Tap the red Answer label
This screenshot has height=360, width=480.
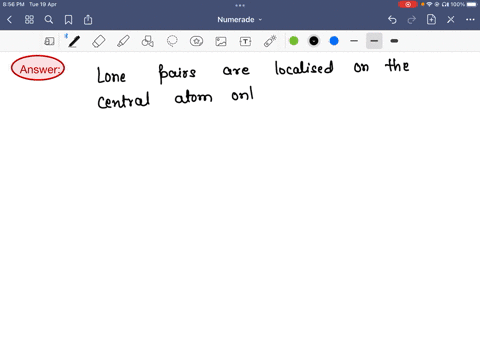point(38,68)
